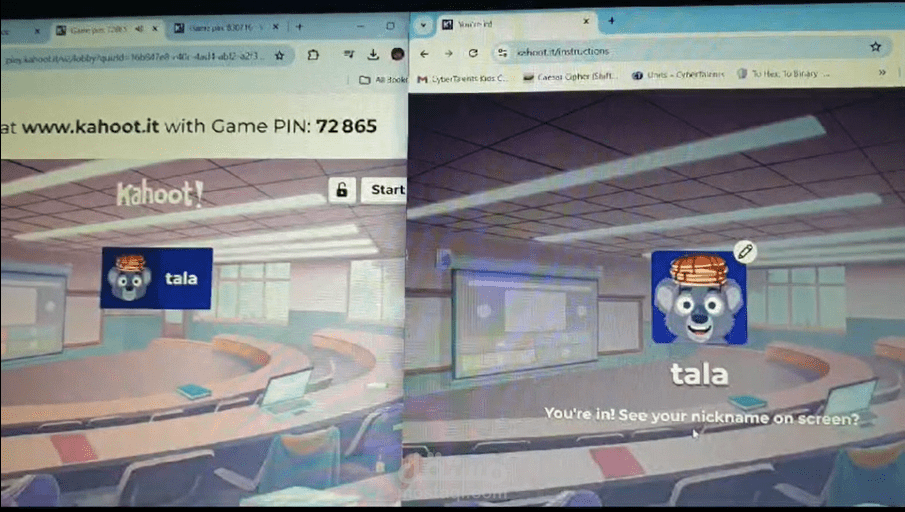Click the large tala nickname text
Screen dimensions: 905x512
699,374
